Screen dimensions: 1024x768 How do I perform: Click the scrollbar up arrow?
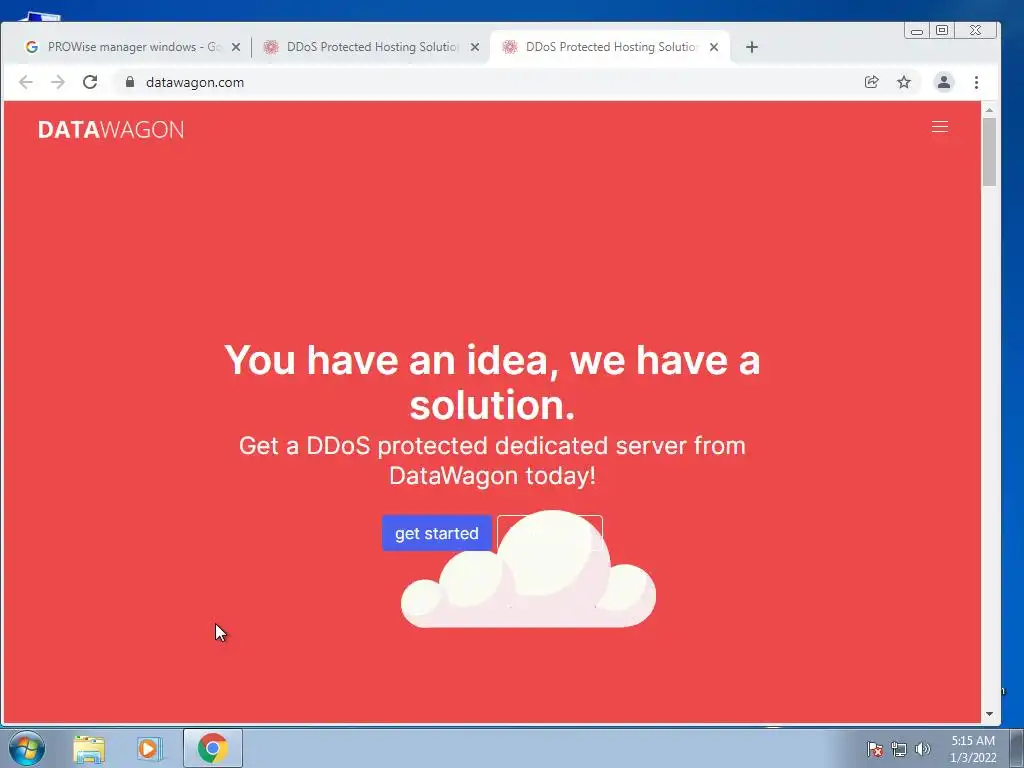(989, 110)
